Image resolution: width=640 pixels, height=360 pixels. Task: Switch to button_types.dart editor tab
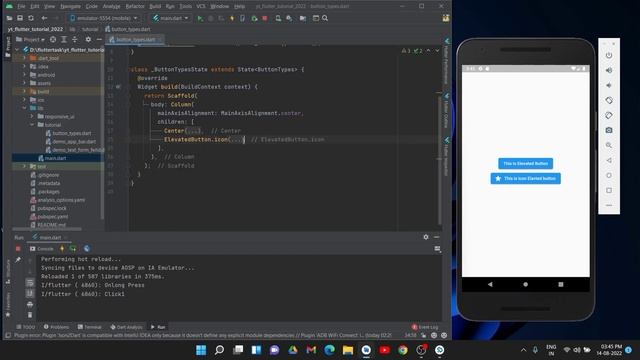(135, 40)
